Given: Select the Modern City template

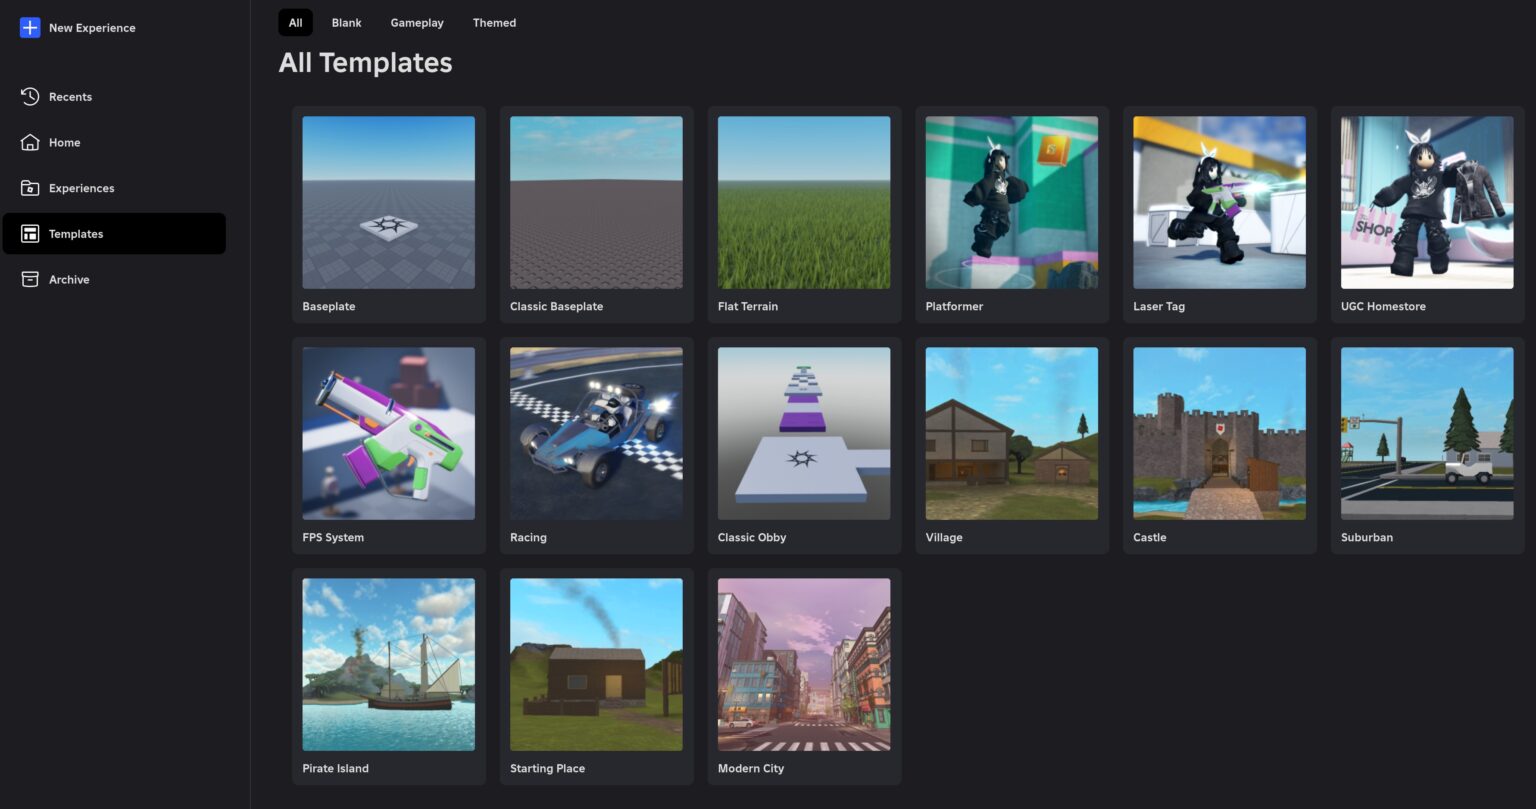Looking at the screenshot, I should point(804,664).
